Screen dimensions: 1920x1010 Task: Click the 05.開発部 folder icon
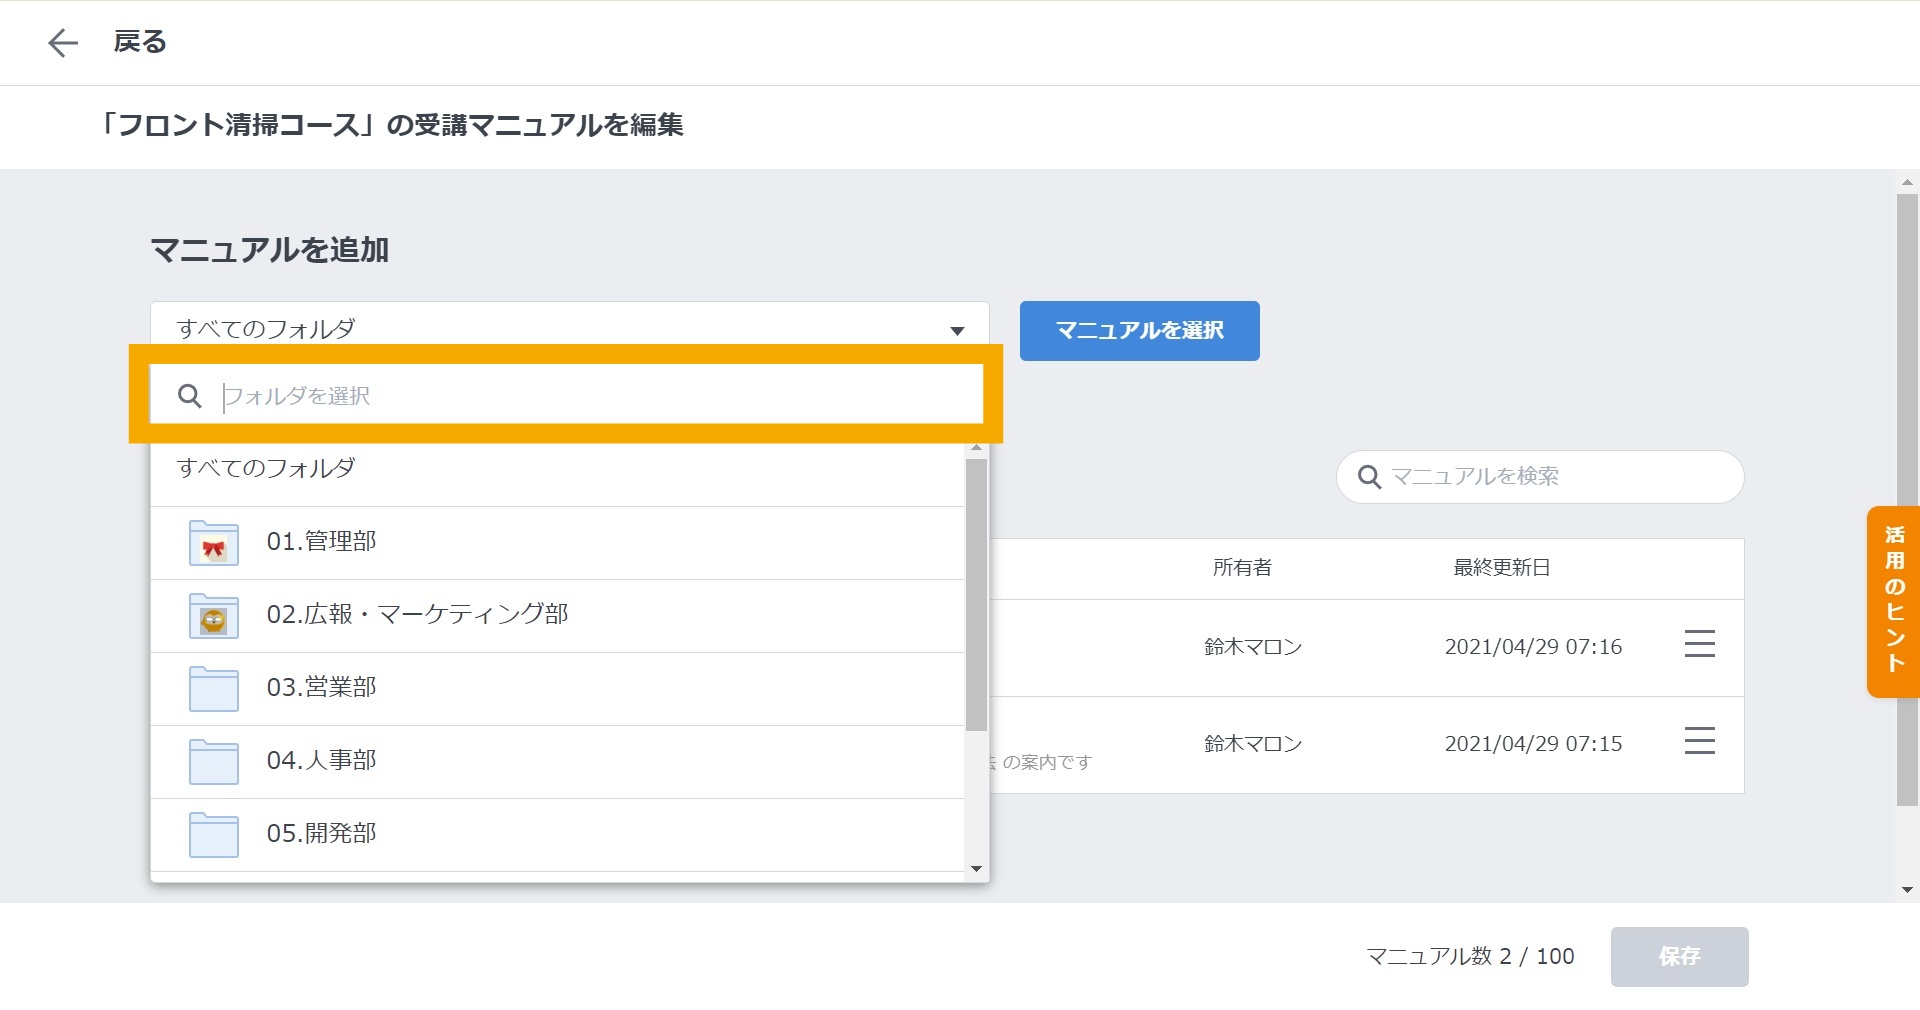click(214, 835)
